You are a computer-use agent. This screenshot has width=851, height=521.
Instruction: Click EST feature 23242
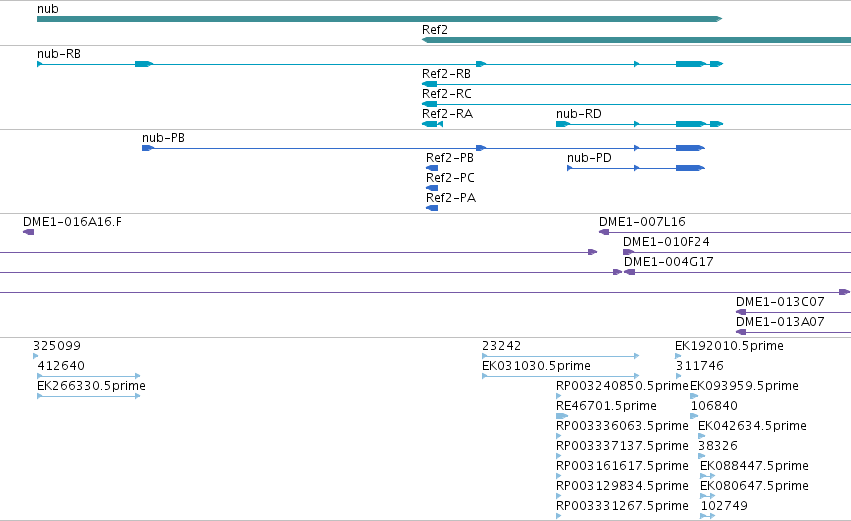pyautogui.click(x=560, y=356)
